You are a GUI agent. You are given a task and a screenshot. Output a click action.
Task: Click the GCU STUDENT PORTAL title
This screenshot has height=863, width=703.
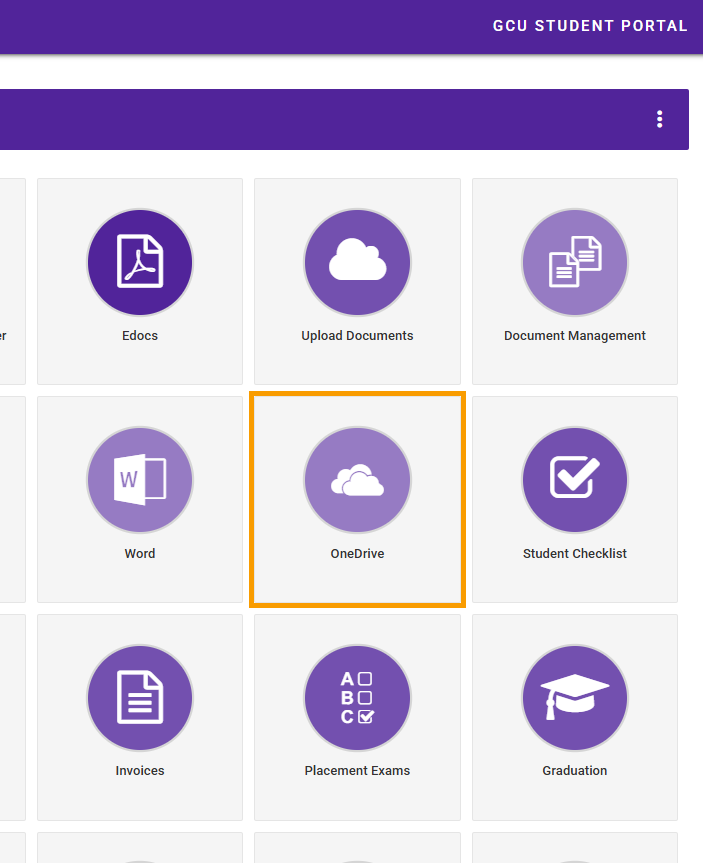[590, 26]
